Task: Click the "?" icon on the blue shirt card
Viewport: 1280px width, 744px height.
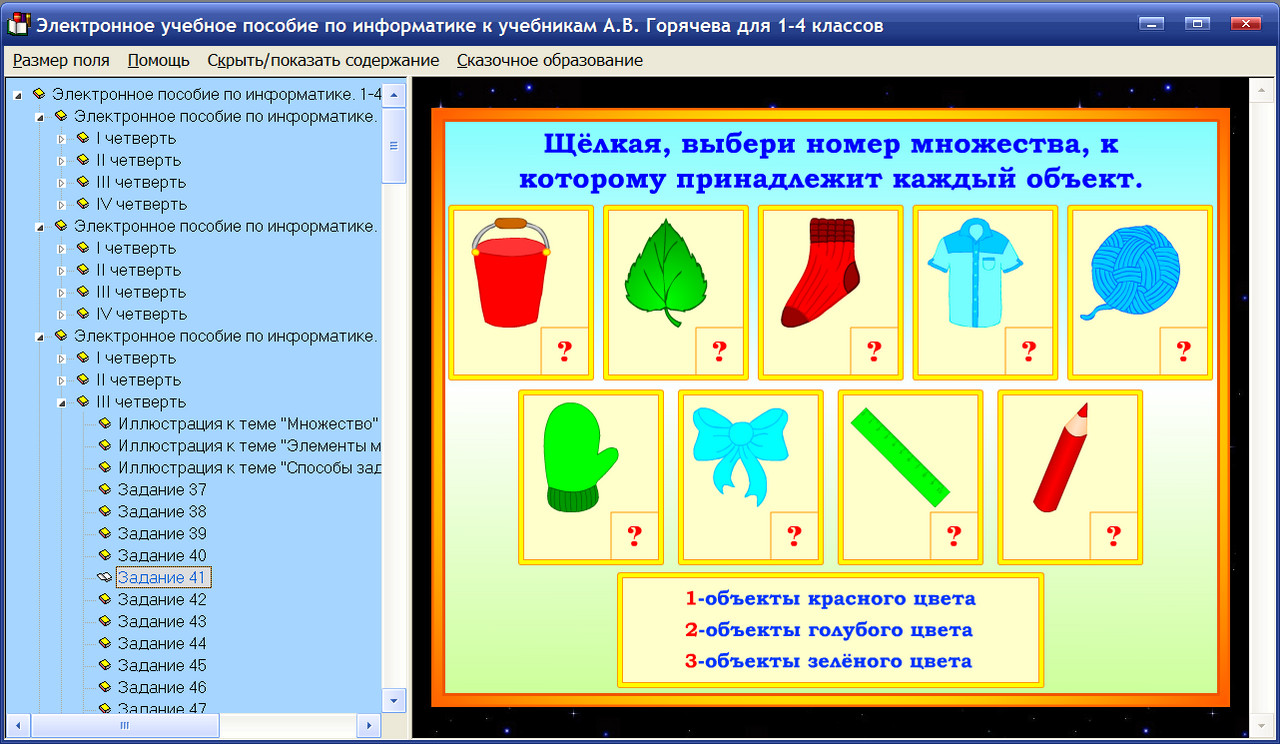Action: 1028,351
